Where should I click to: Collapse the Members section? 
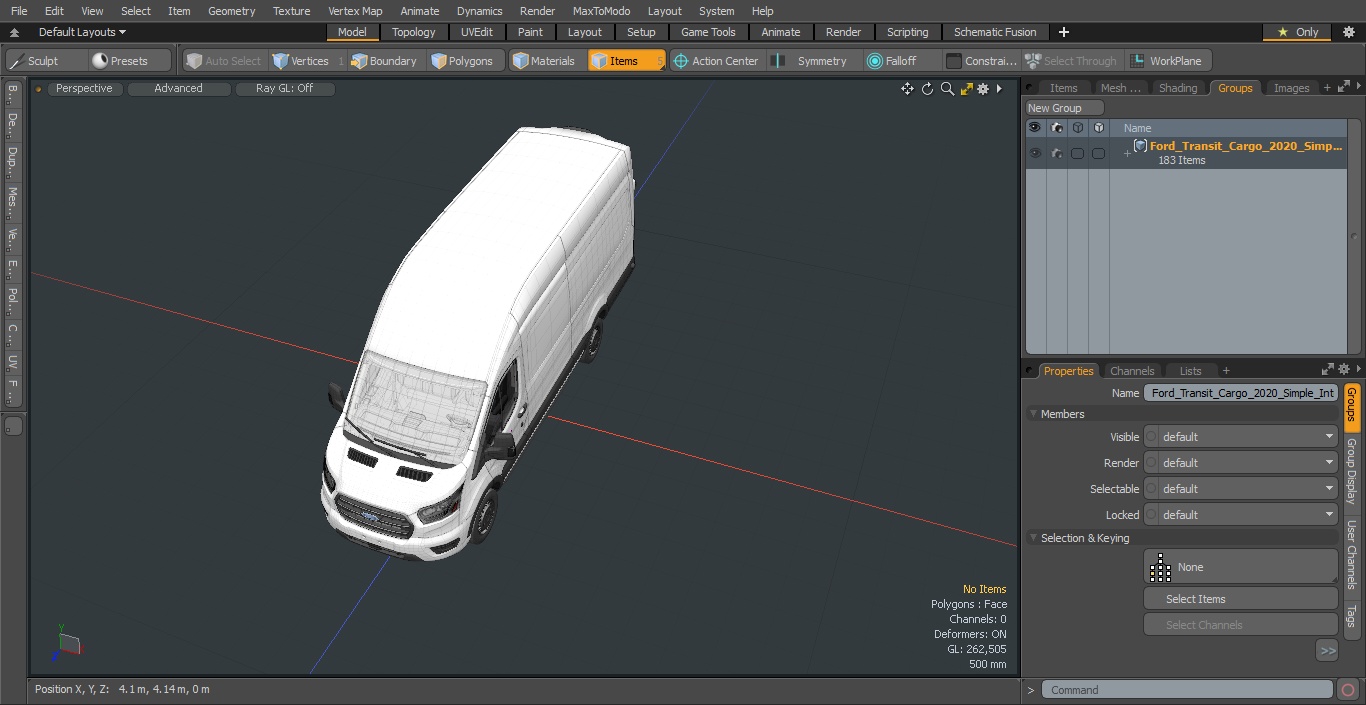pos(1034,414)
